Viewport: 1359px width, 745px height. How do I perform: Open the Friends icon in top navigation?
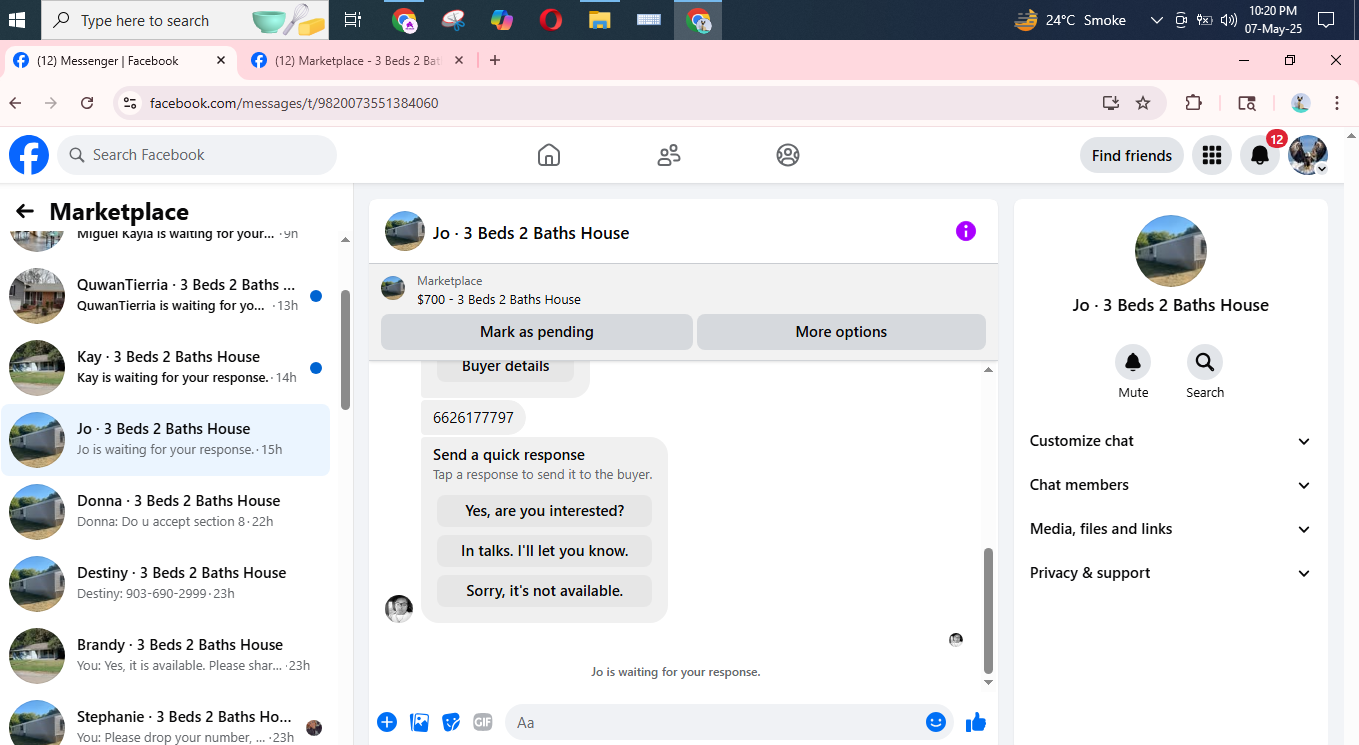point(669,155)
